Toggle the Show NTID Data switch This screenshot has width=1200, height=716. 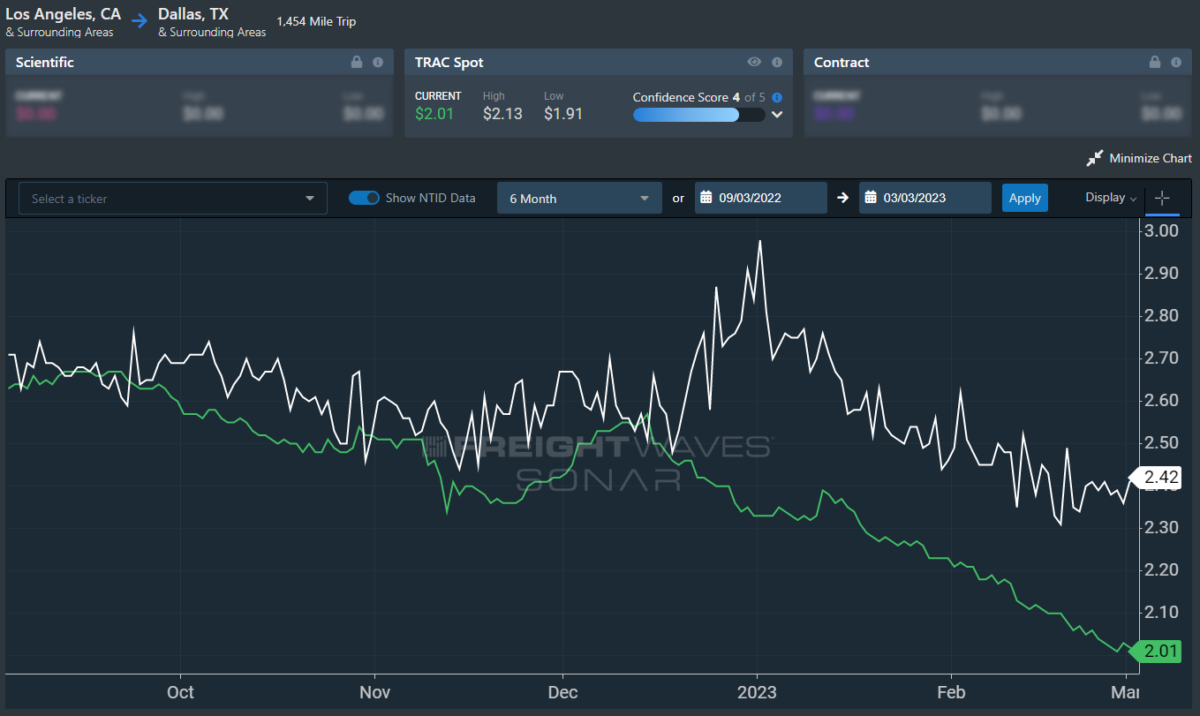(x=364, y=198)
